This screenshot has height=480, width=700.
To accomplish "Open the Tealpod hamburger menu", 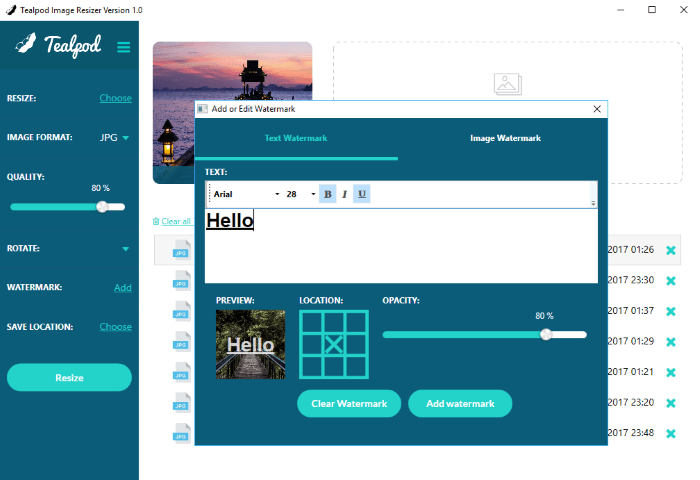I will click(124, 47).
